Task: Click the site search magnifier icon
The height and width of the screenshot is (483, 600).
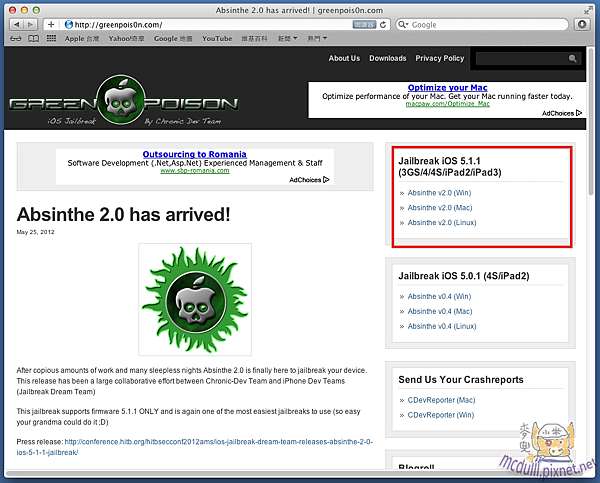Action: pyautogui.click(x=573, y=59)
